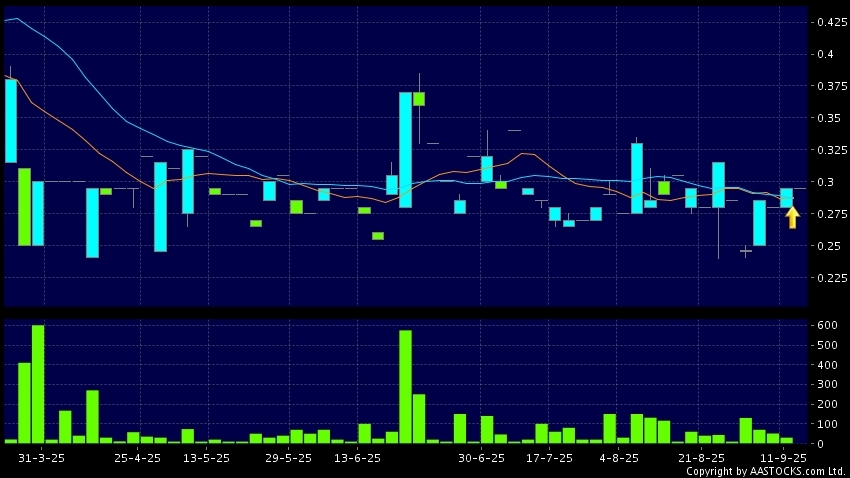Select the 25-4-25 date label

(x=137, y=458)
